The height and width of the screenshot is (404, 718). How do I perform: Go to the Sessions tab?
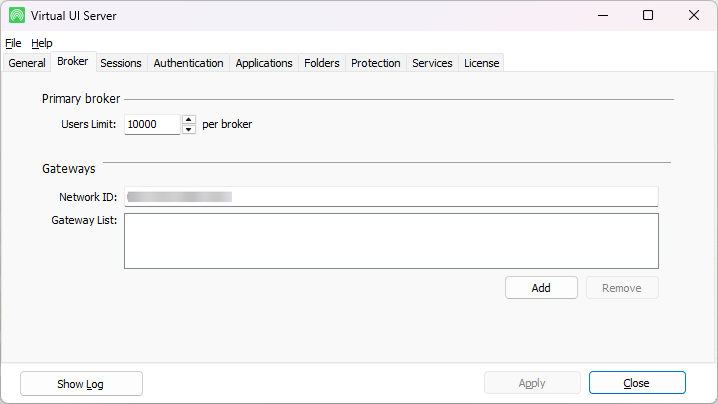121,63
